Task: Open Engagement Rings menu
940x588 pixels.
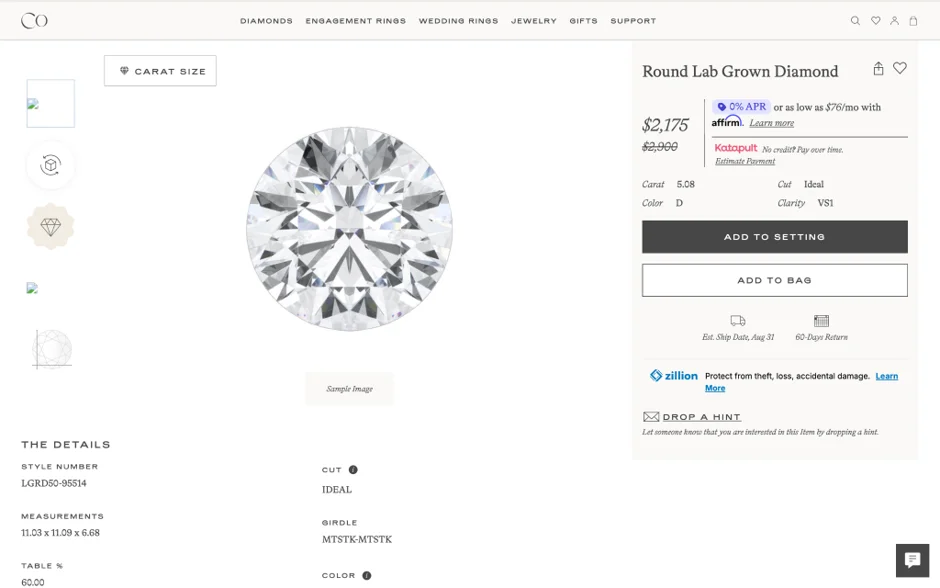Action: click(x=355, y=21)
